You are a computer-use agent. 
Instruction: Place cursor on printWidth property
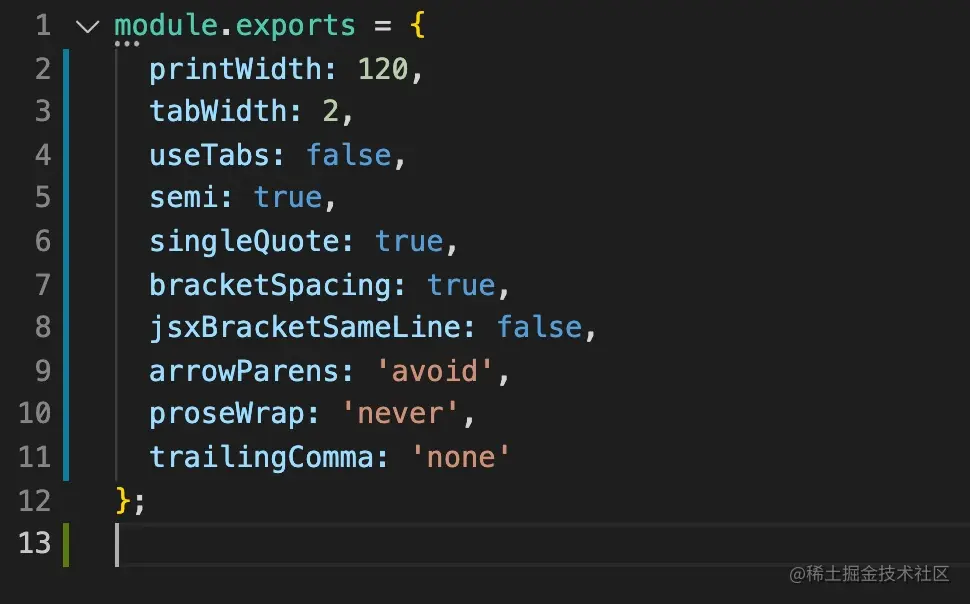[235, 69]
